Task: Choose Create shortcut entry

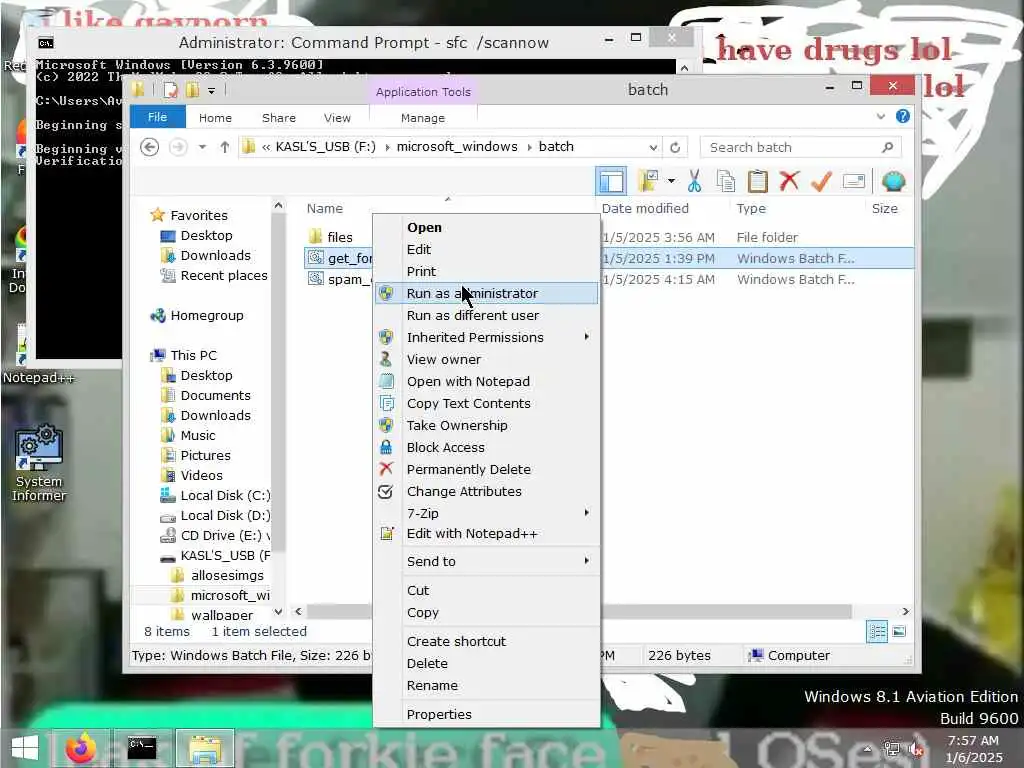Action: 486,641
